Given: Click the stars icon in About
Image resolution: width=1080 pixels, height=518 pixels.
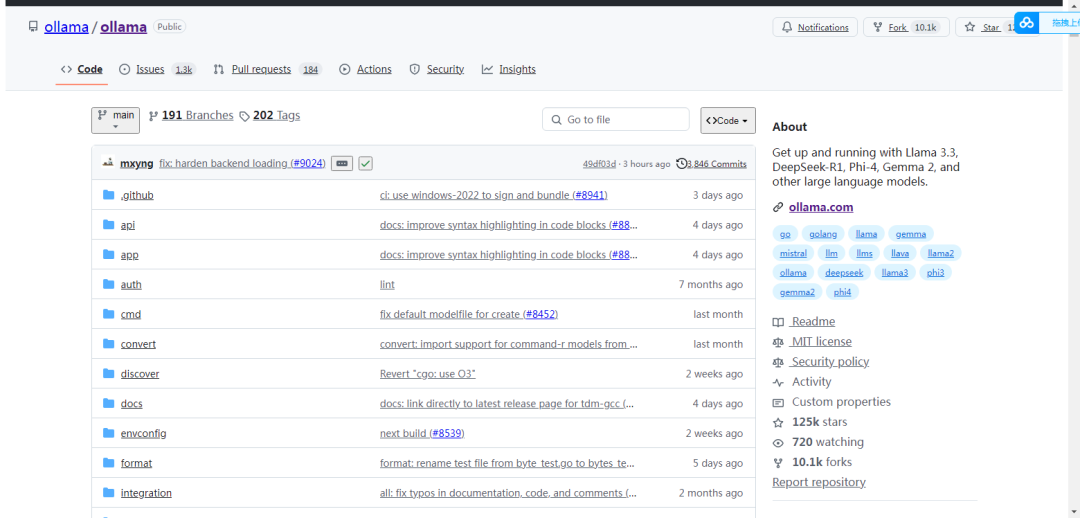Looking at the screenshot, I should 778,422.
